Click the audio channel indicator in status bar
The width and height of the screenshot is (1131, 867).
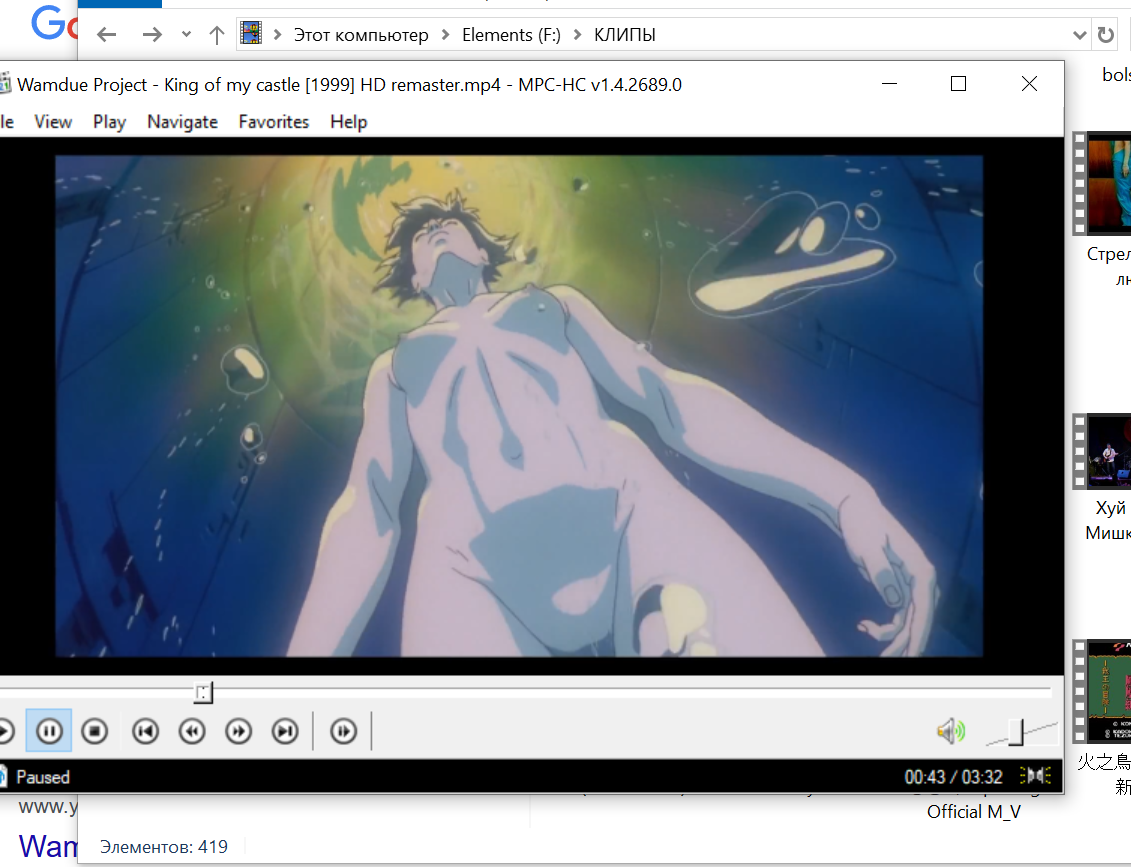click(1035, 776)
